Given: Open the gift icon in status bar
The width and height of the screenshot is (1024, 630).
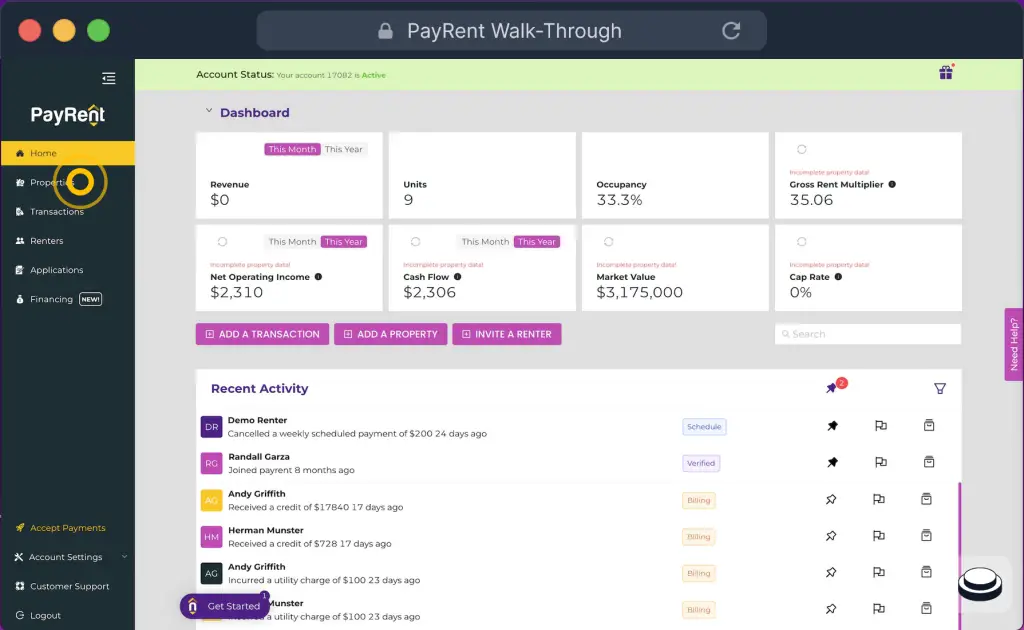Looking at the screenshot, I should pyautogui.click(x=945, y=73).
